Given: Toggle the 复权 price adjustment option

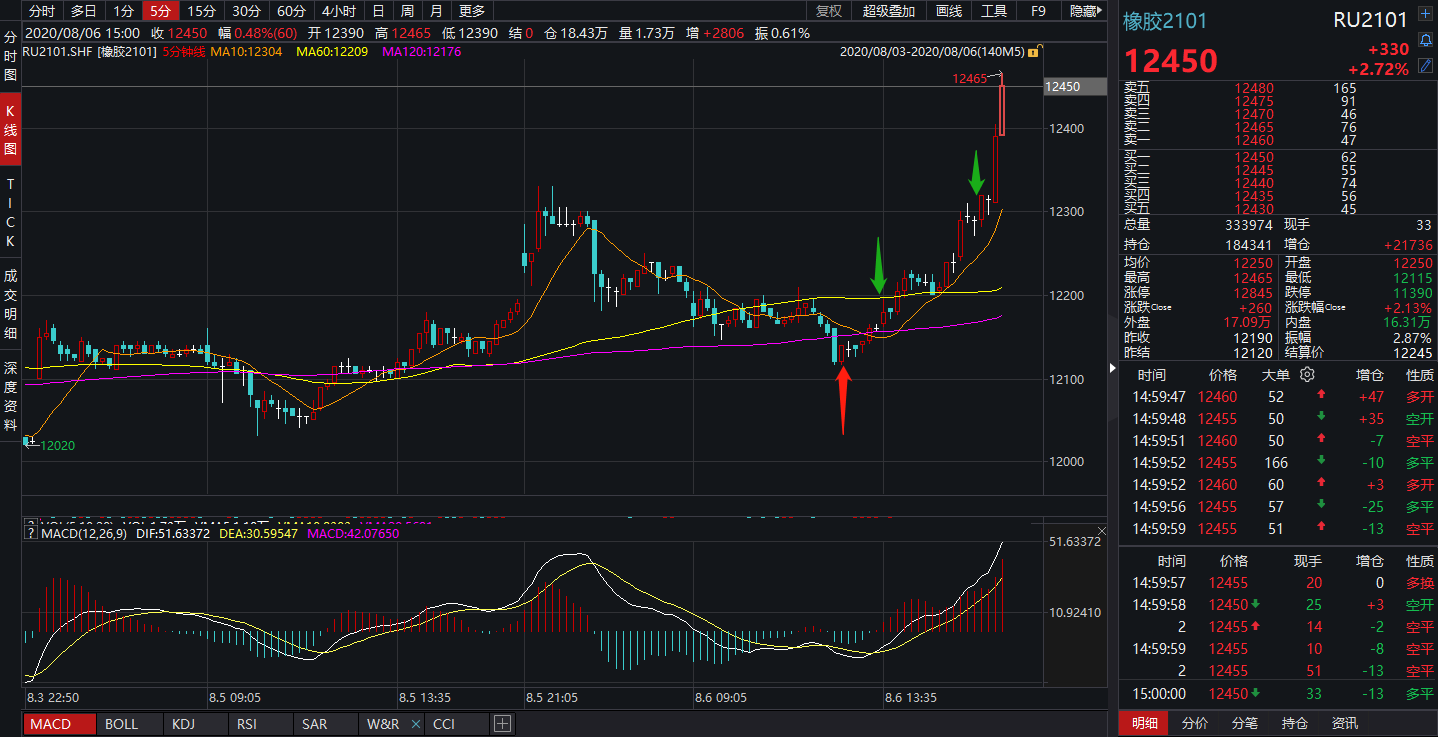Looking at the screenshot, I should (829, 11).
